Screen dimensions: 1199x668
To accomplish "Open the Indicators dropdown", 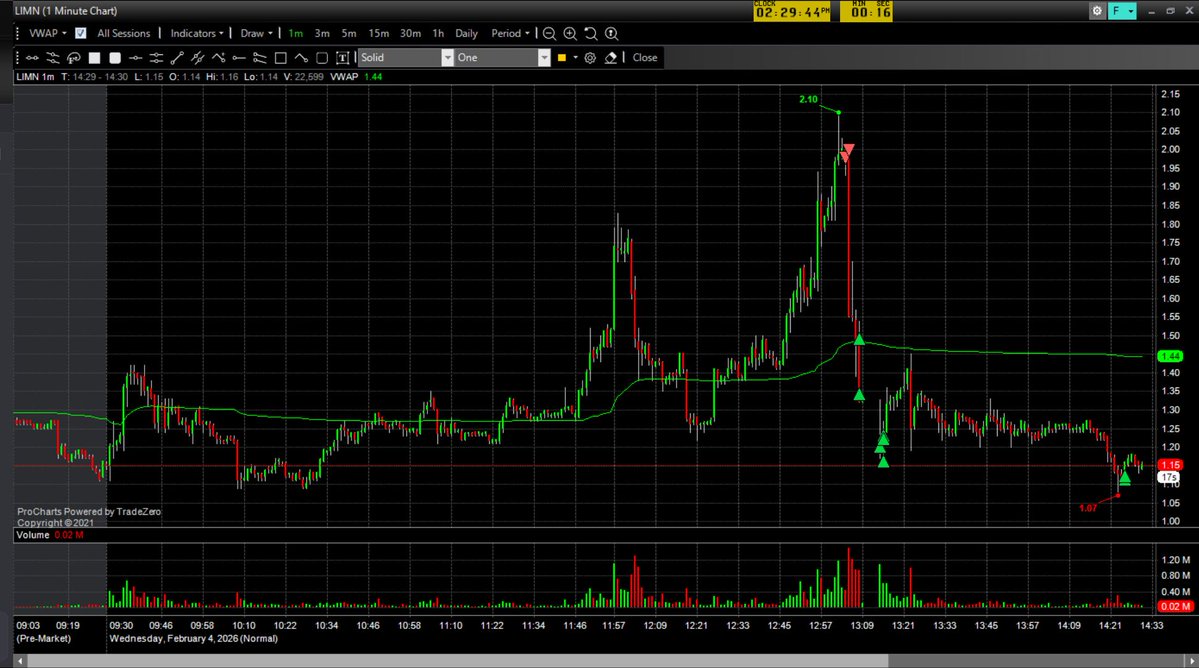I will (x=197, y=34).
